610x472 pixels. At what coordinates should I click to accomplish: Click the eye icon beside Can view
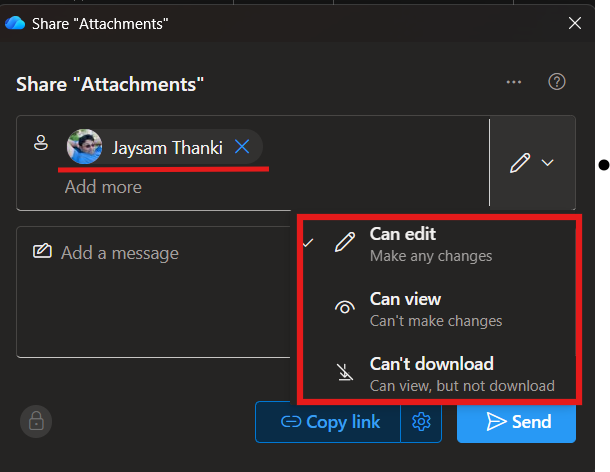pyautogui.click(x=344, y=309)
